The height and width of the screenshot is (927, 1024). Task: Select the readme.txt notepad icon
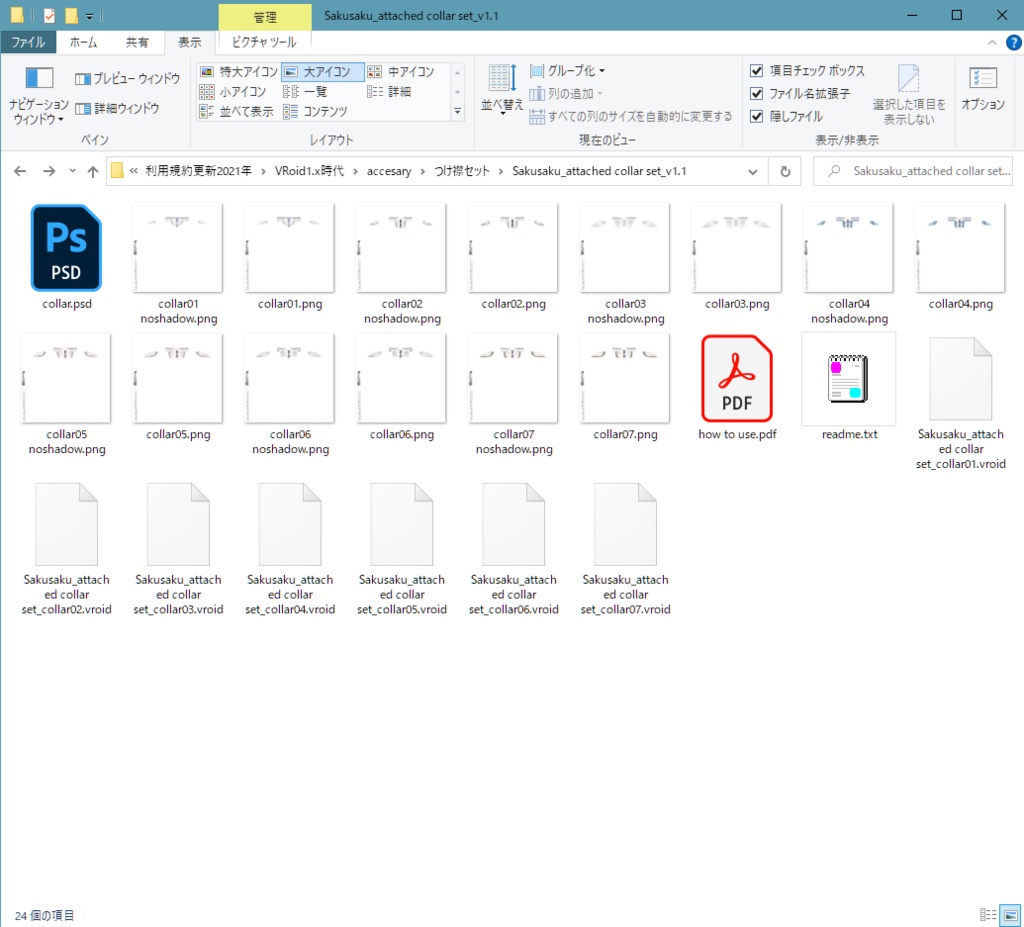coord(848,378)
